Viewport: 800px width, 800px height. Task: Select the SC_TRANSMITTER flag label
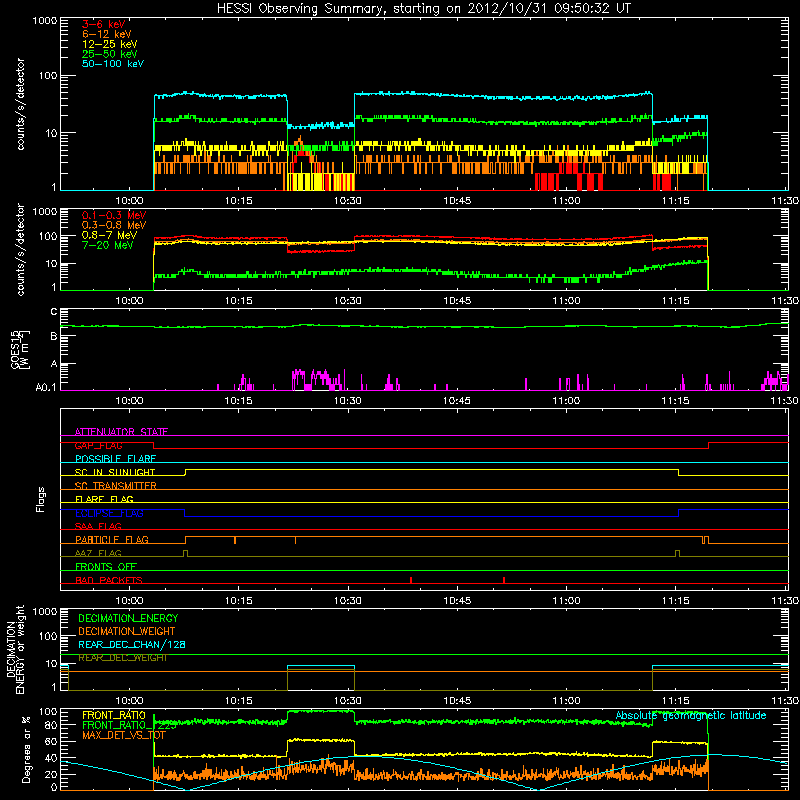116,486
